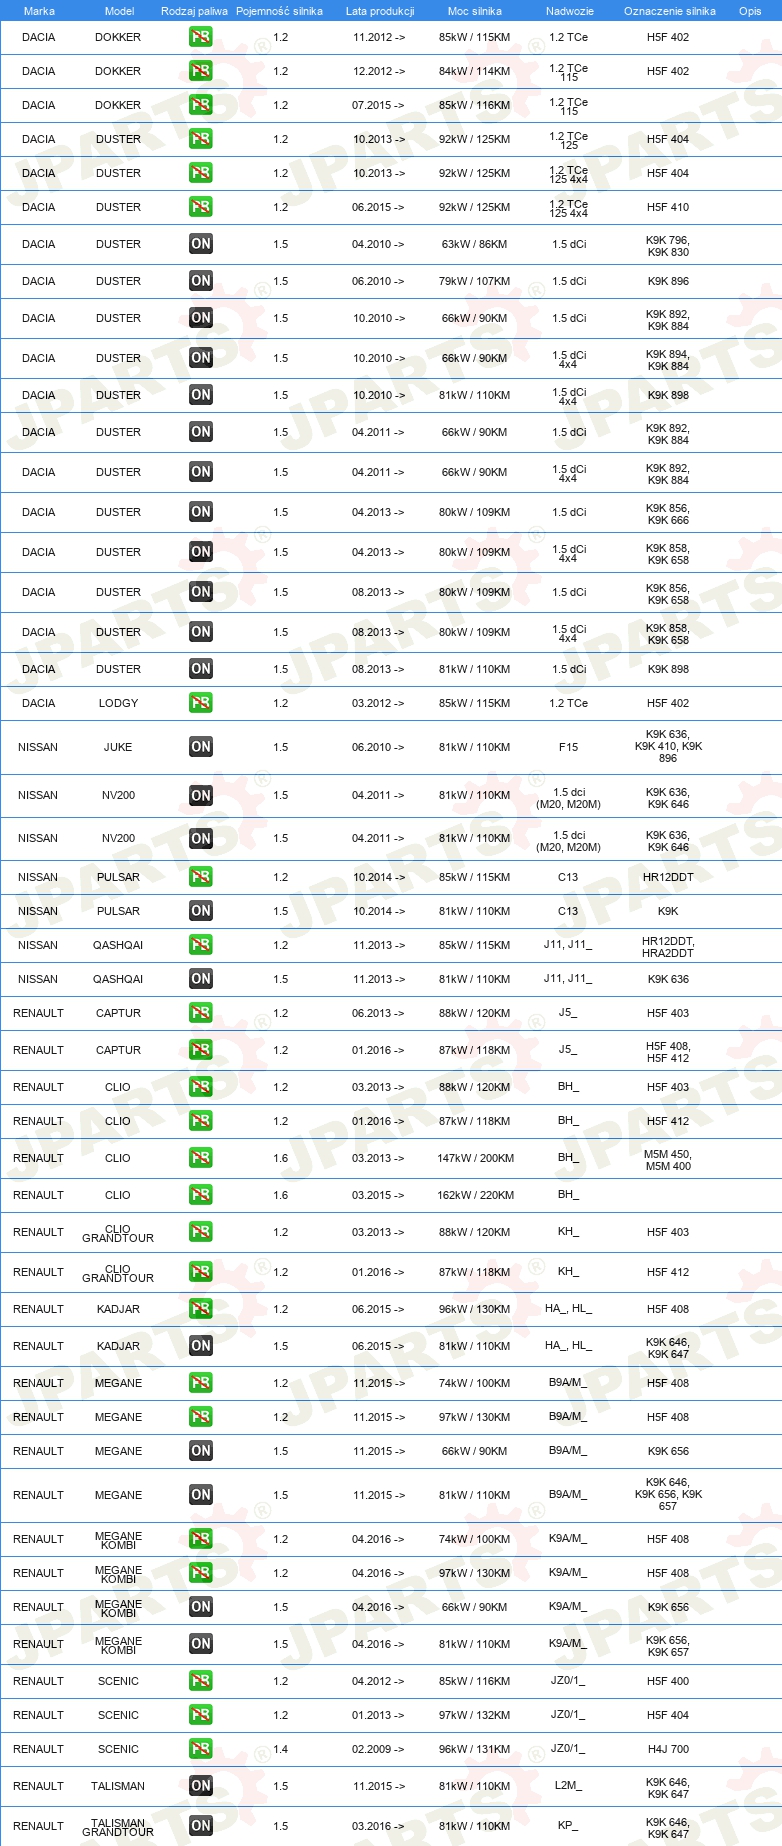Select engine code H4J 700
This screenshot has width=782, height=1846.
point(668,1749)
